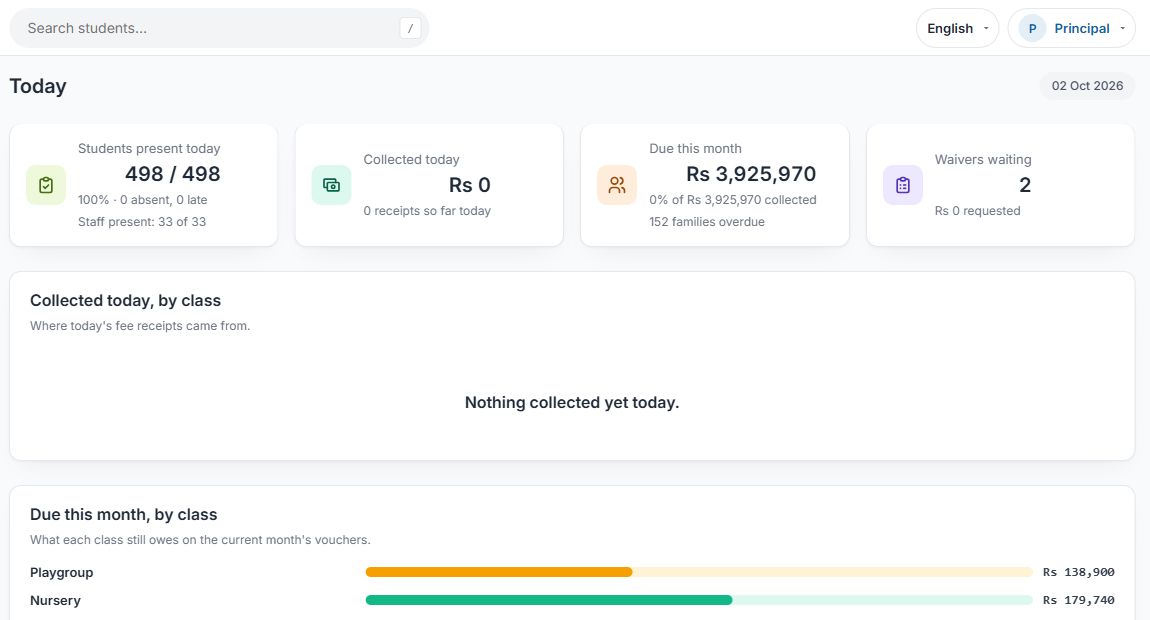Click the slash shortcut key badge

point(410,29)
